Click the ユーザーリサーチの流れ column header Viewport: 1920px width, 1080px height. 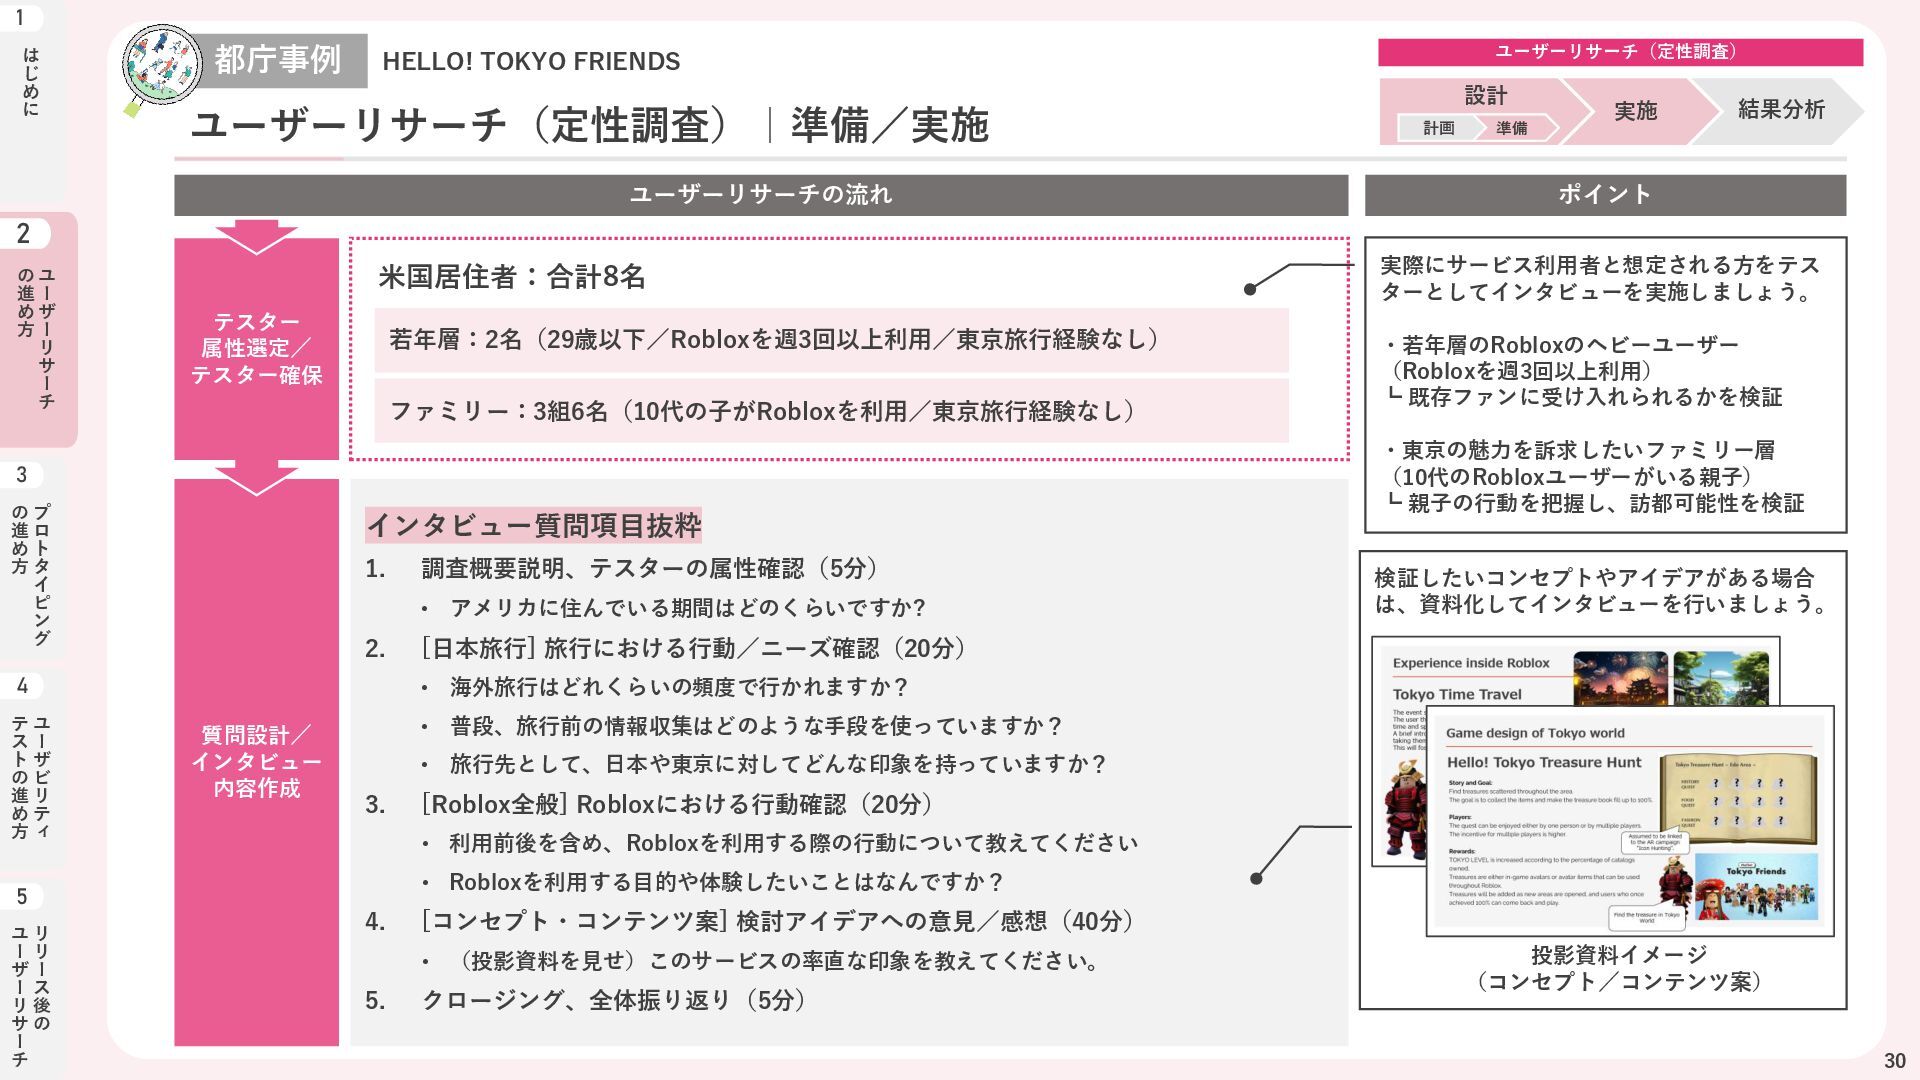[x=761, y=195]
